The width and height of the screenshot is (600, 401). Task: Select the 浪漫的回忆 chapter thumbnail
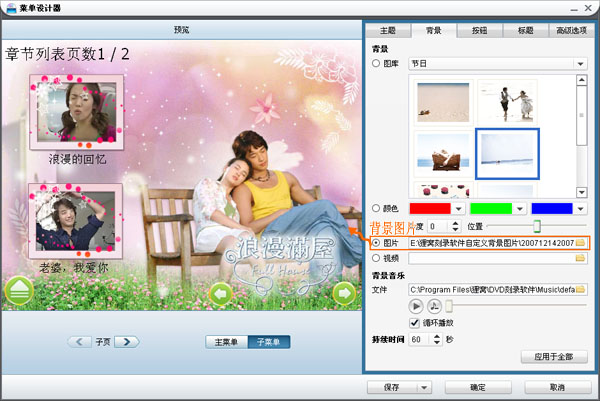tap(77, 112)
